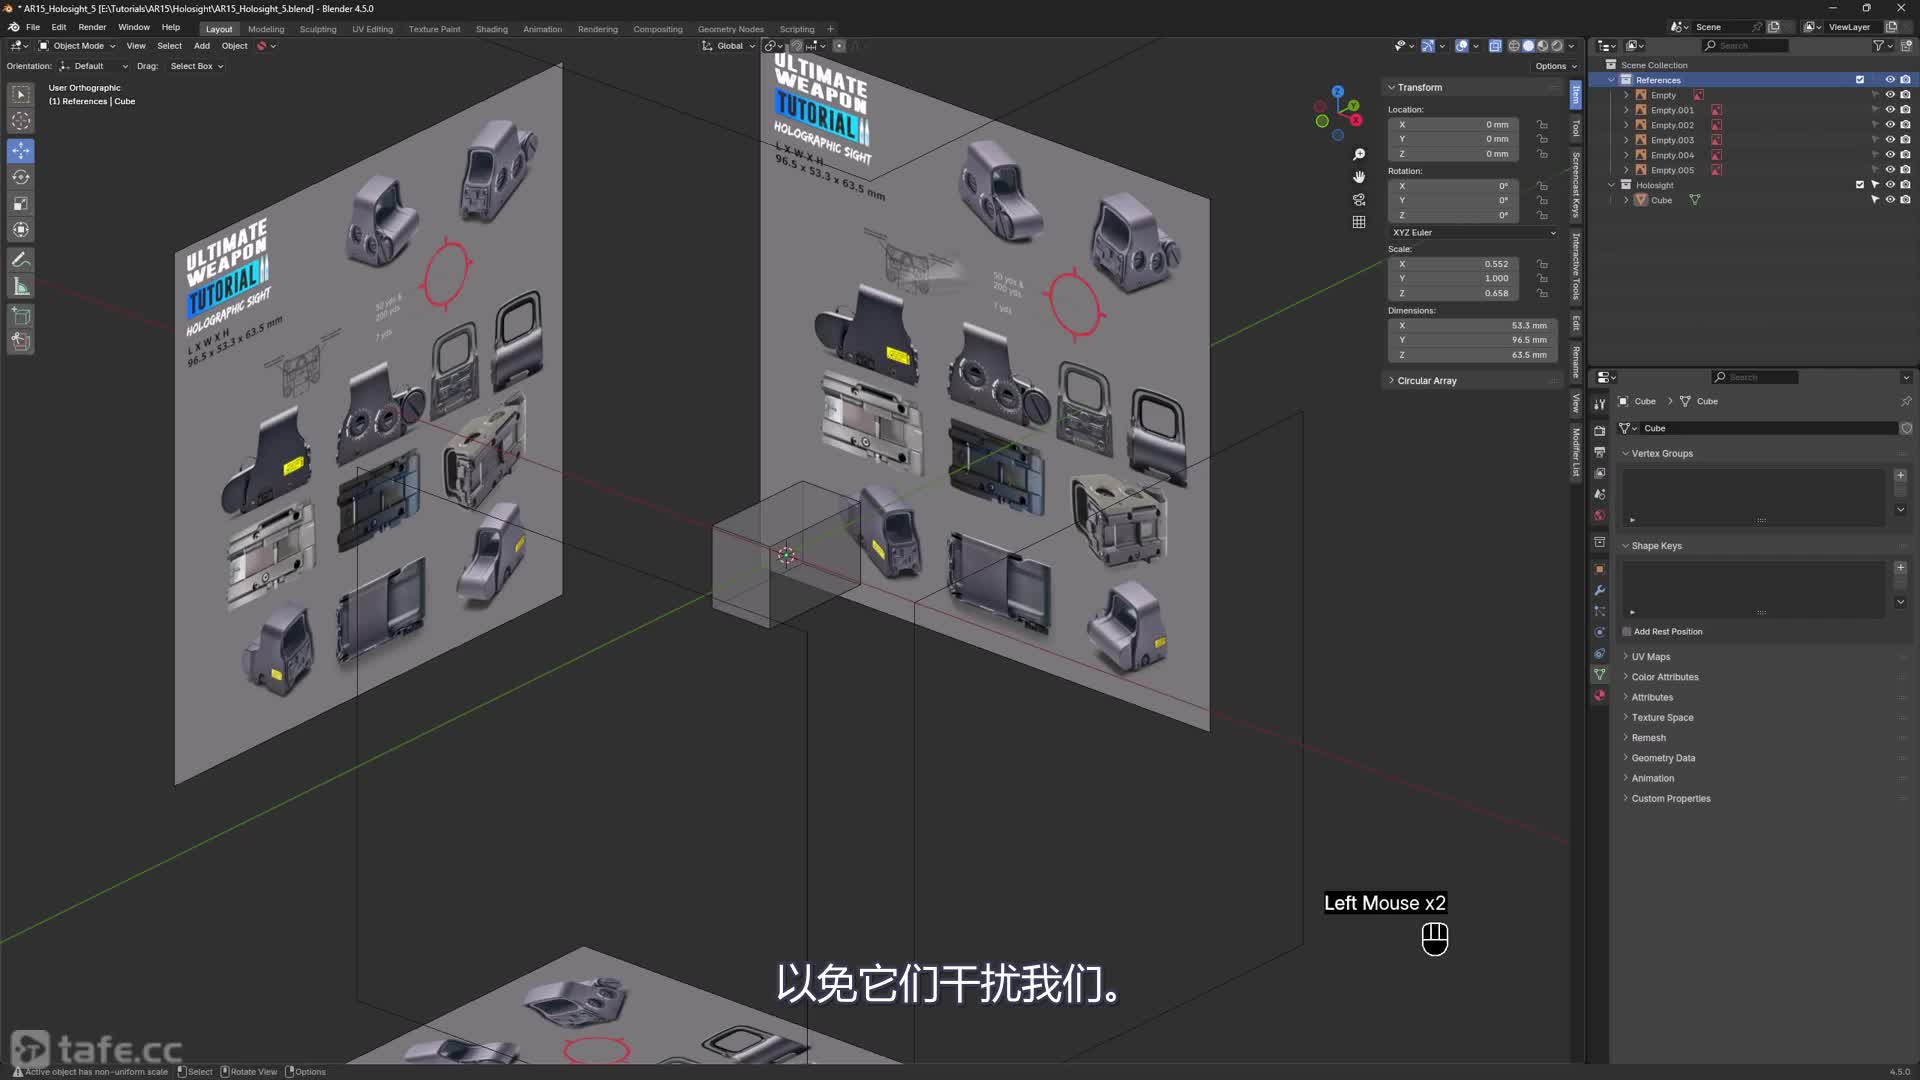Click the Location X lock icon
The image size is (1920, 1080).
click(1542, 125)
